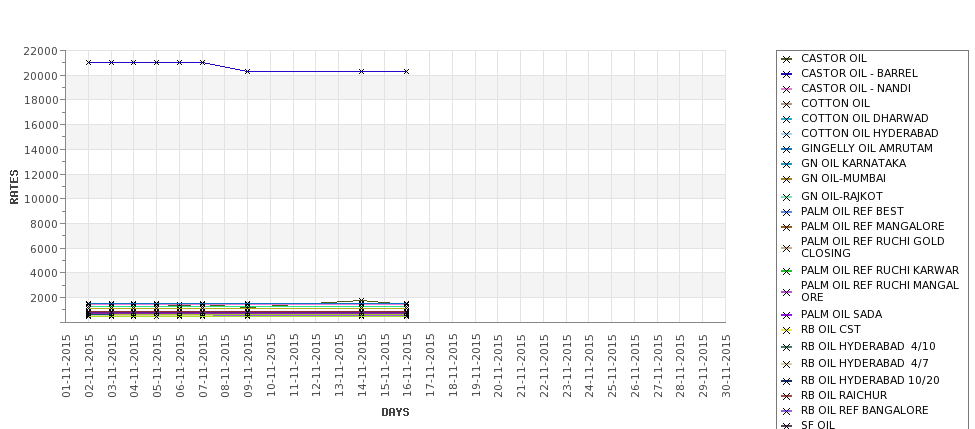This screenshot has width=975, height=429.
Task: Click top blue line point at 16-11-2015
Action: (x=407, y=72)
